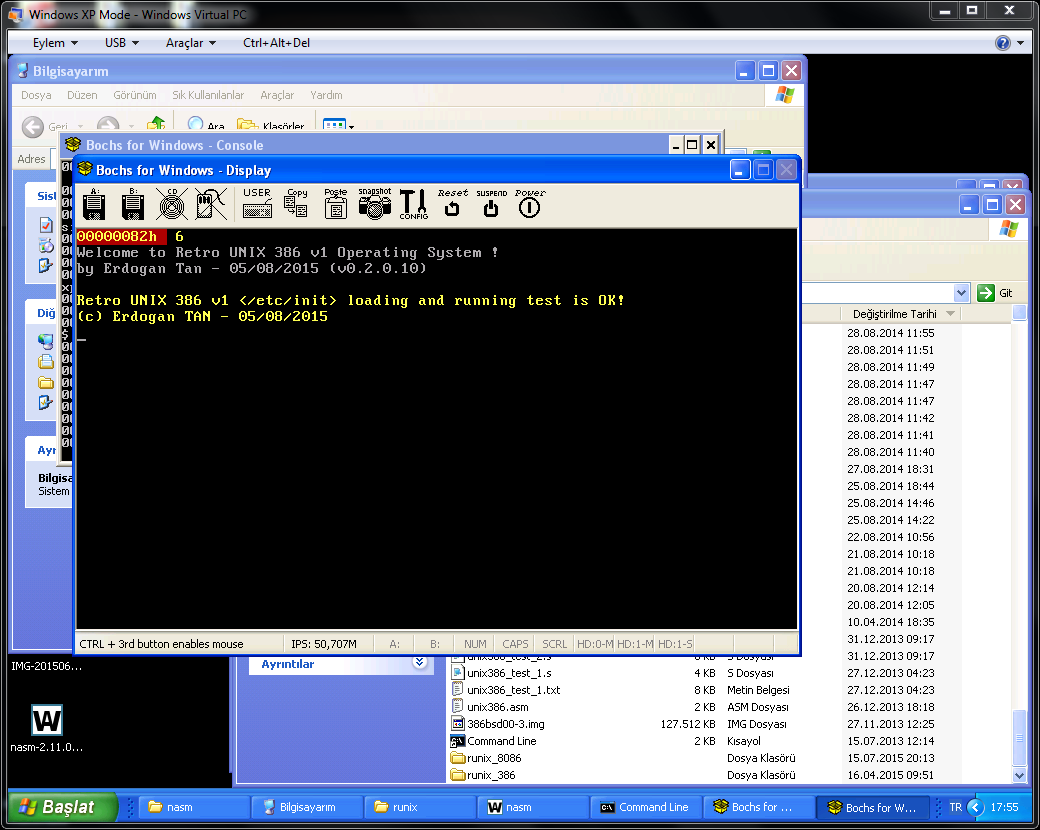Viewport: 1040px width, 830px height.
Task: Open Yardım menu in Bilgisayarım
Action: 326,95
